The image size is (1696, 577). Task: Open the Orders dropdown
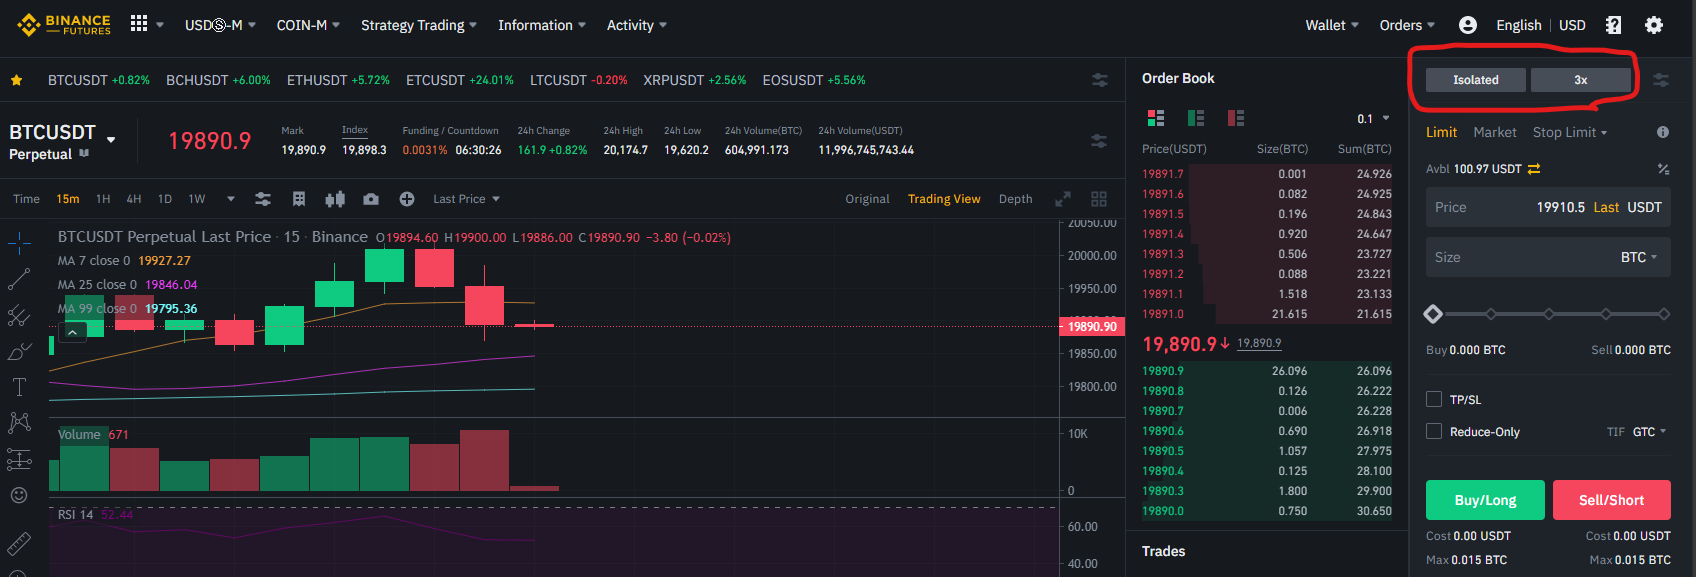pyautogui.click(x=1407, y=25)
